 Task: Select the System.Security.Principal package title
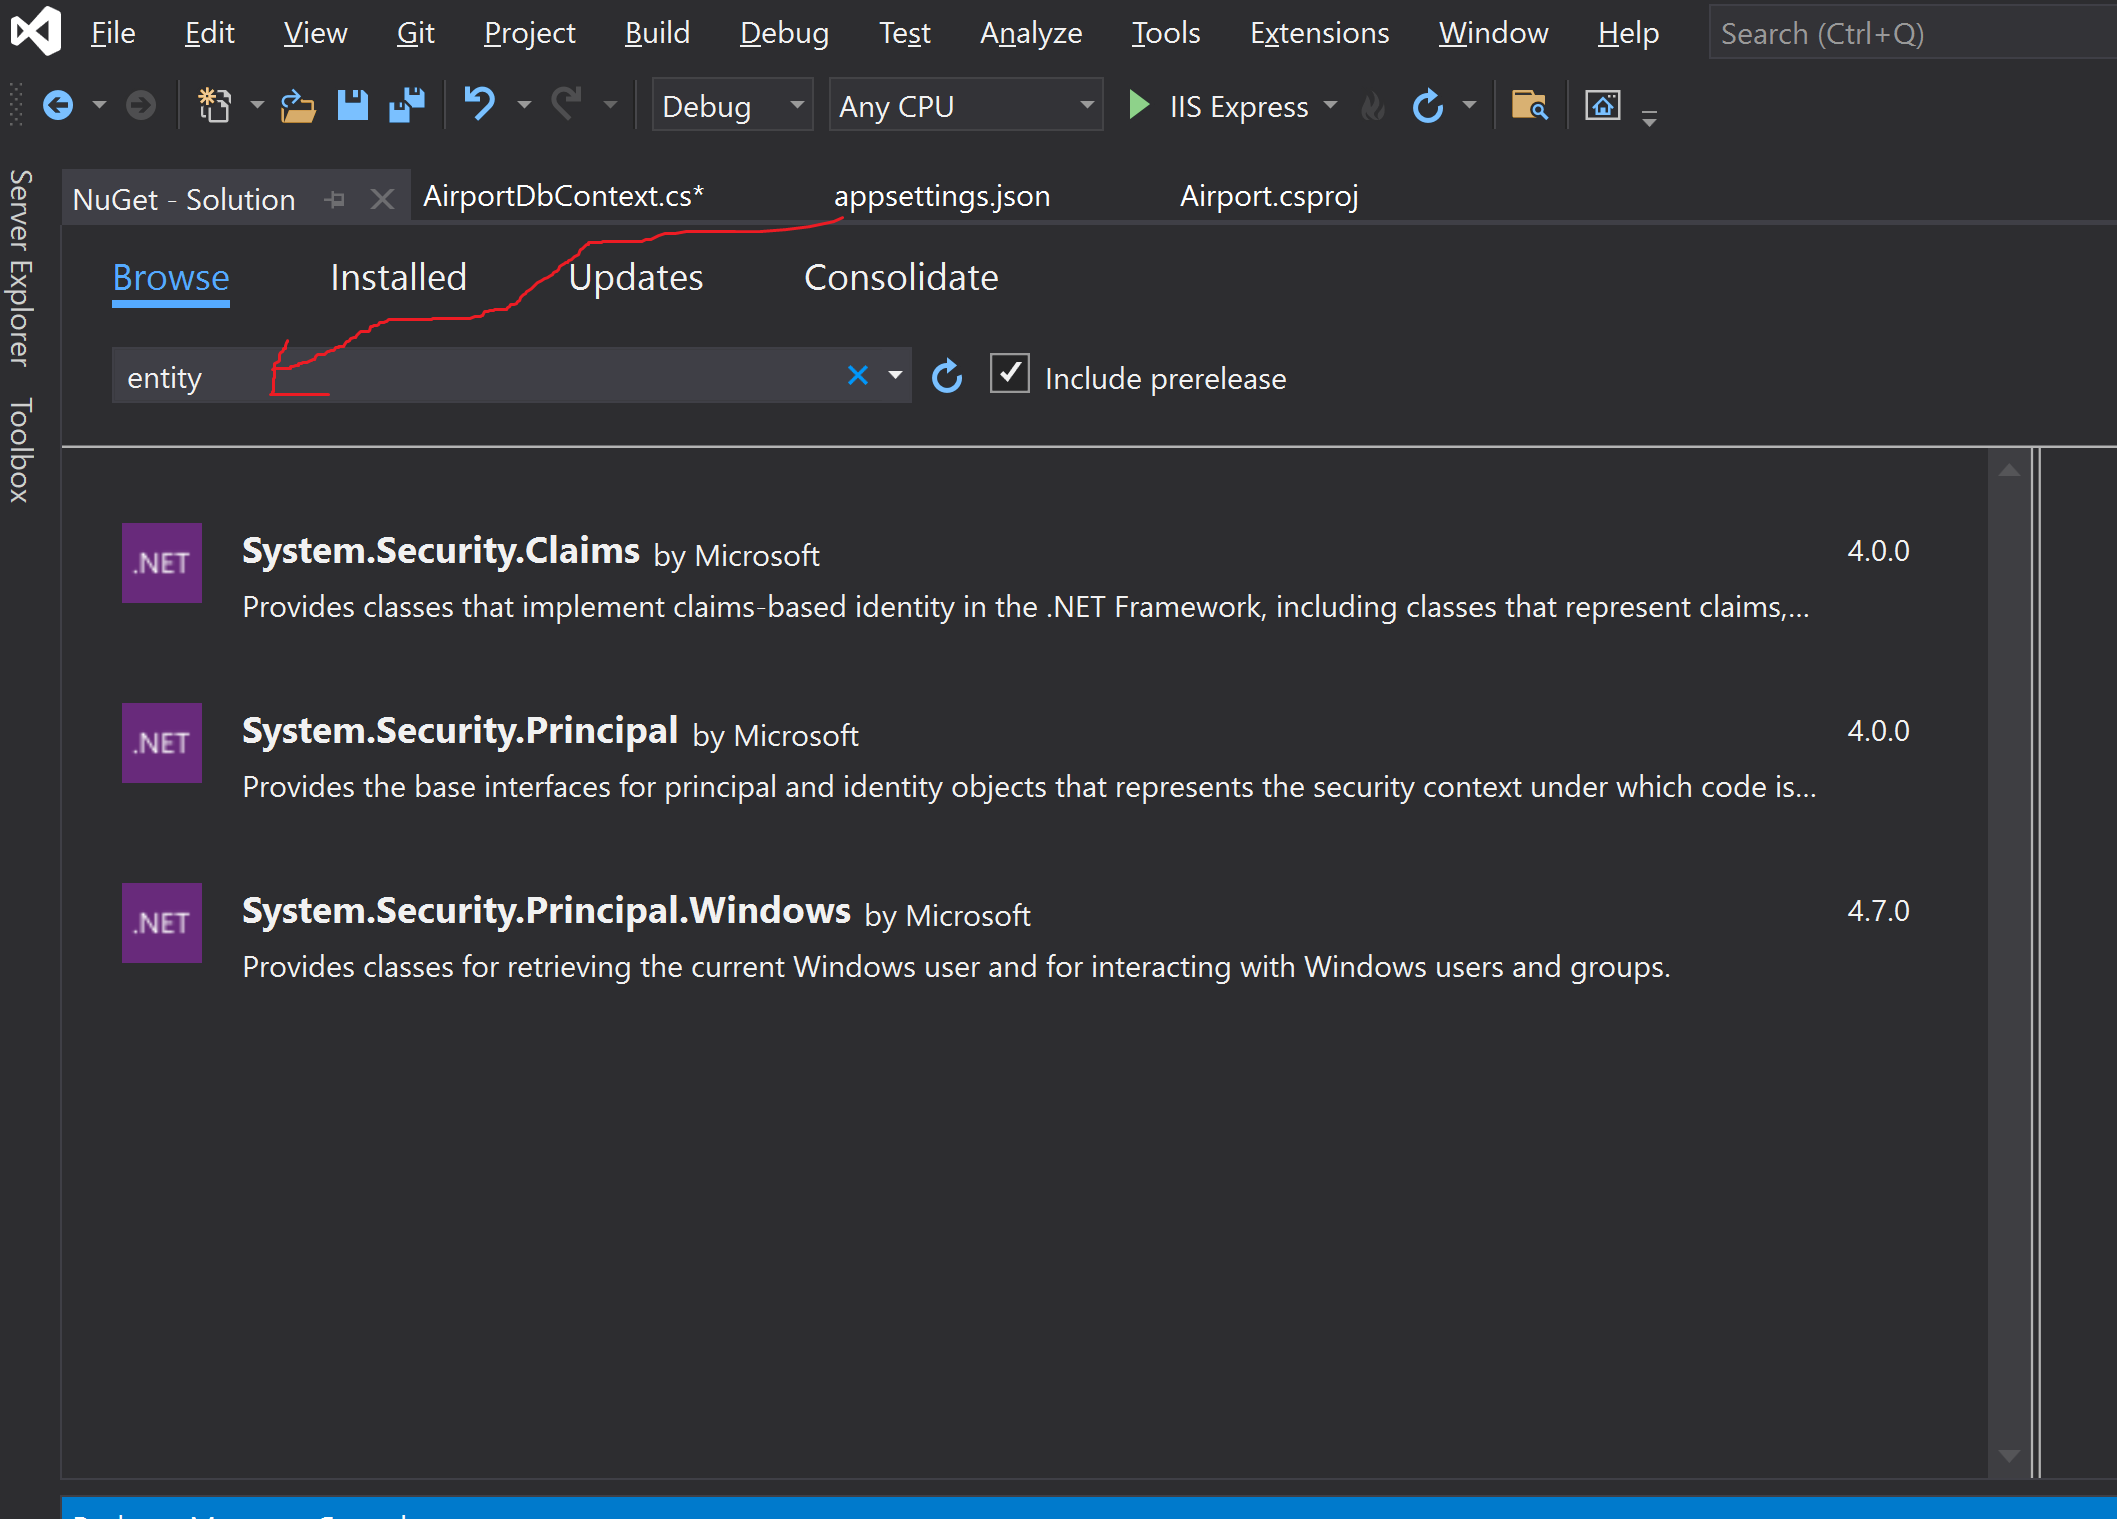click(460, 731)
